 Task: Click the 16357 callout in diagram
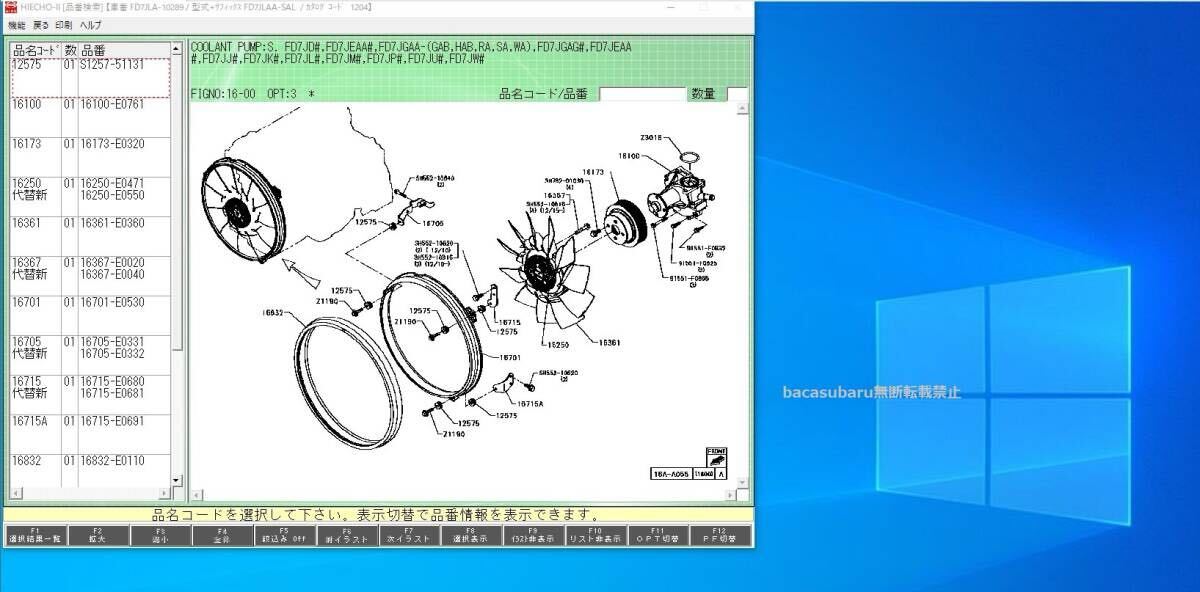(x=556, y=195)
